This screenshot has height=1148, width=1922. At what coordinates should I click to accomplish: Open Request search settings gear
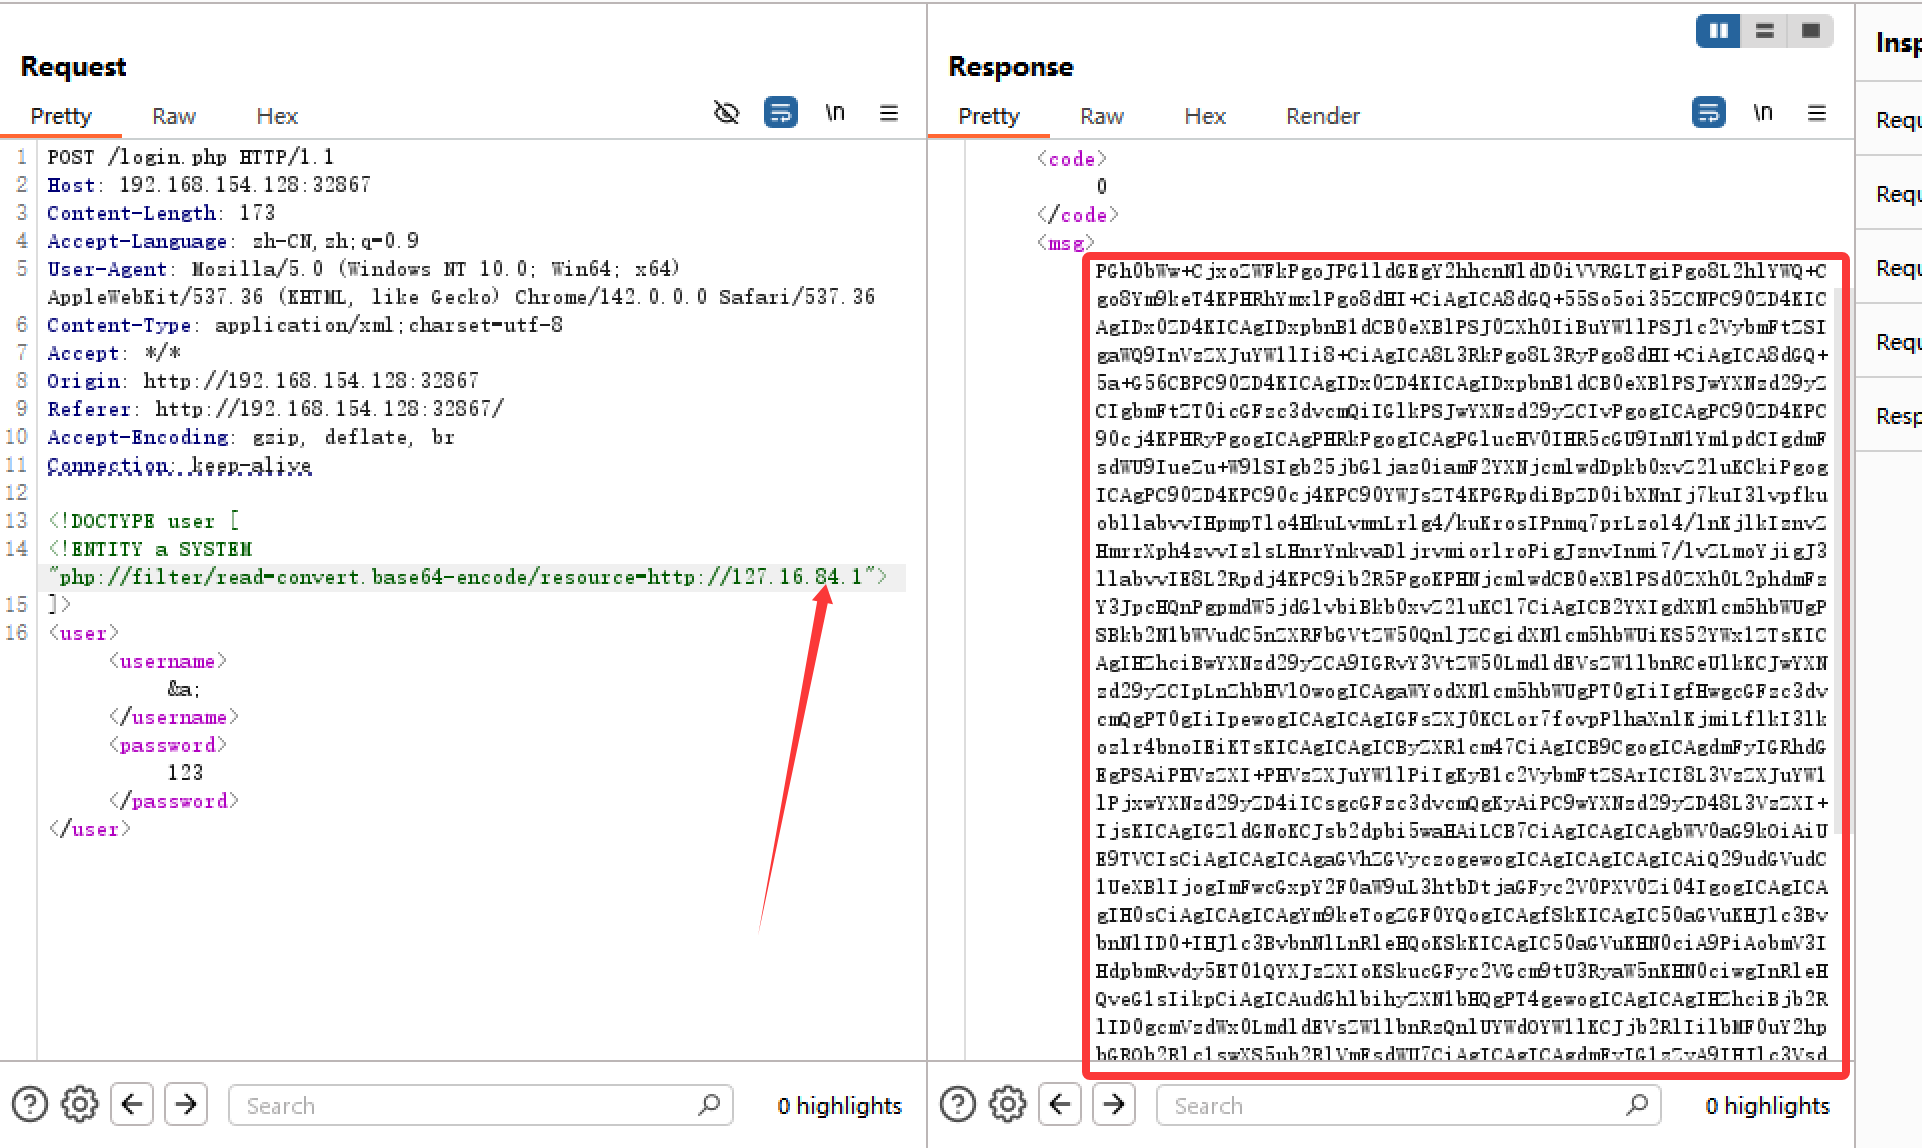coord(79,1105)
